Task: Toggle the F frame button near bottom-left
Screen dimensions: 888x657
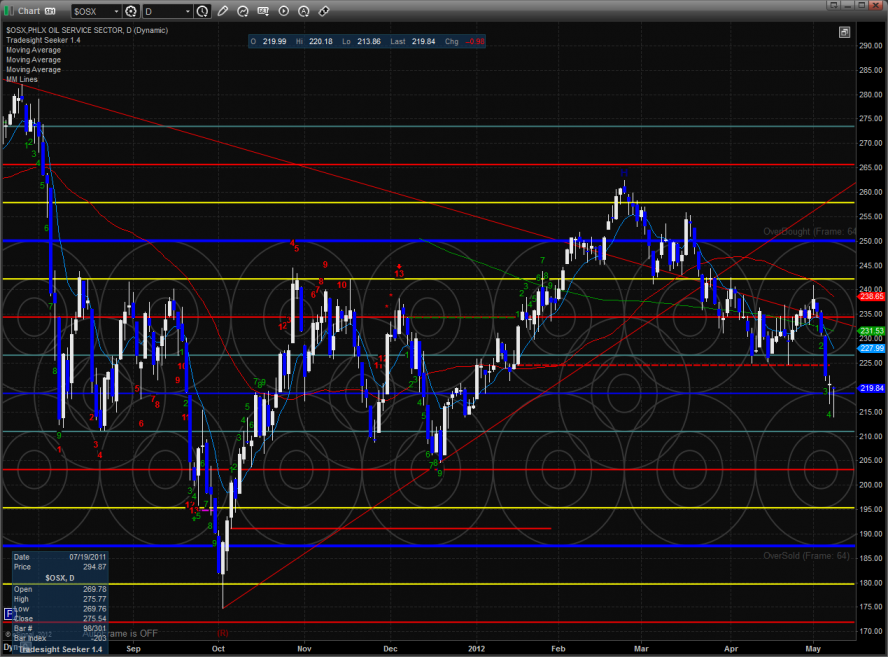Action: [11, 614]
